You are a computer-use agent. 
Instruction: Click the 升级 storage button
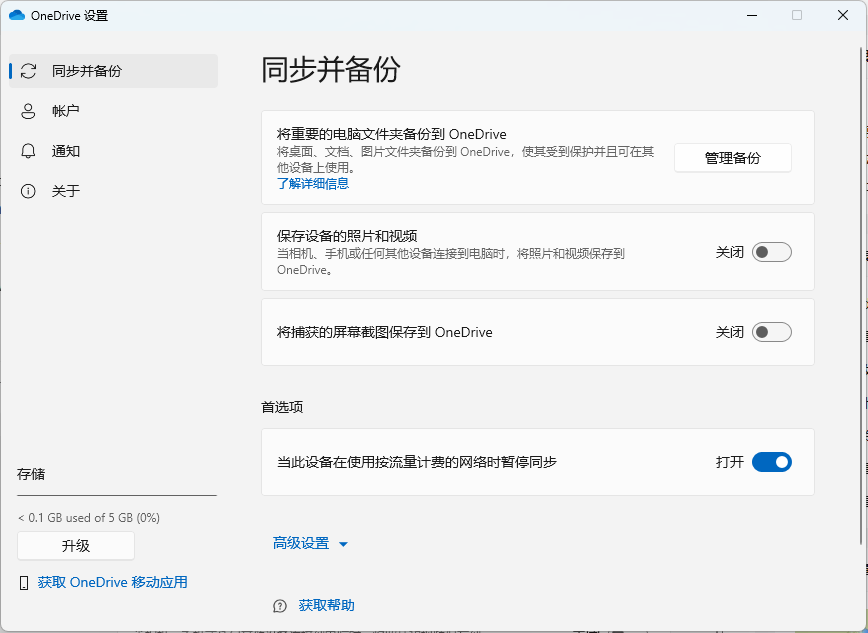76,545
